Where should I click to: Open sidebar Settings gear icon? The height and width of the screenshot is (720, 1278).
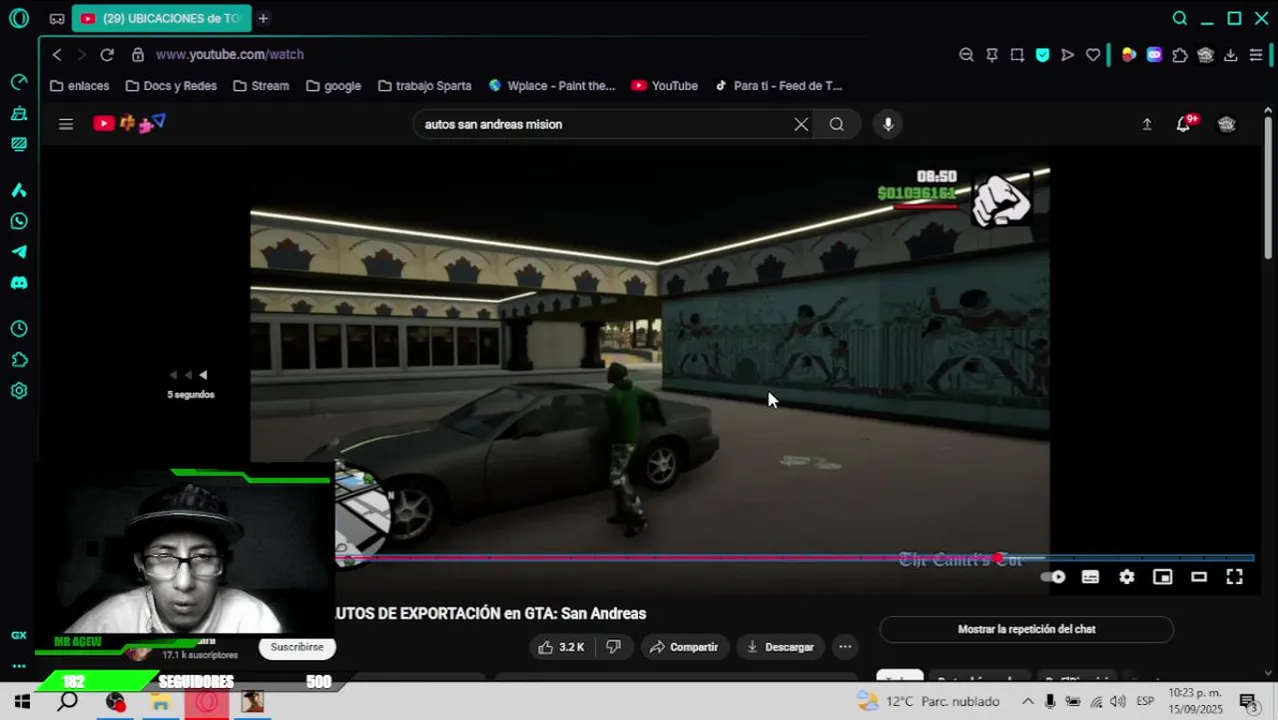point(18,391)
